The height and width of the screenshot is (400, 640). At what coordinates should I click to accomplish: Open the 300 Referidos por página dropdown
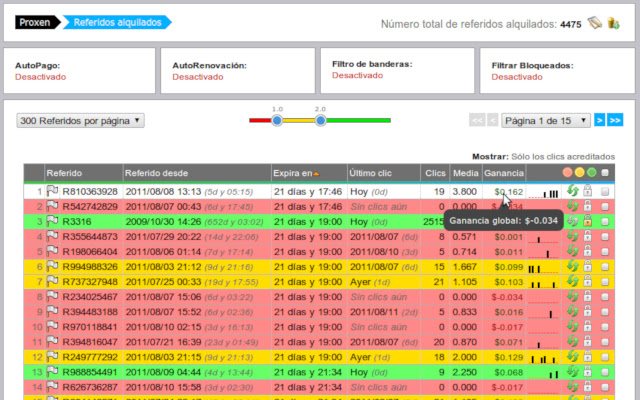[x=81, y=120]
